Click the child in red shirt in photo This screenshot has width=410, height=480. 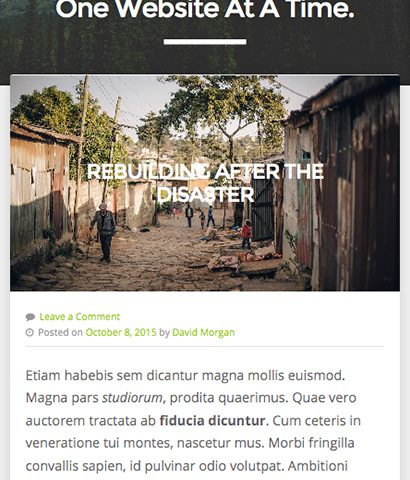(x=246, y=235)
